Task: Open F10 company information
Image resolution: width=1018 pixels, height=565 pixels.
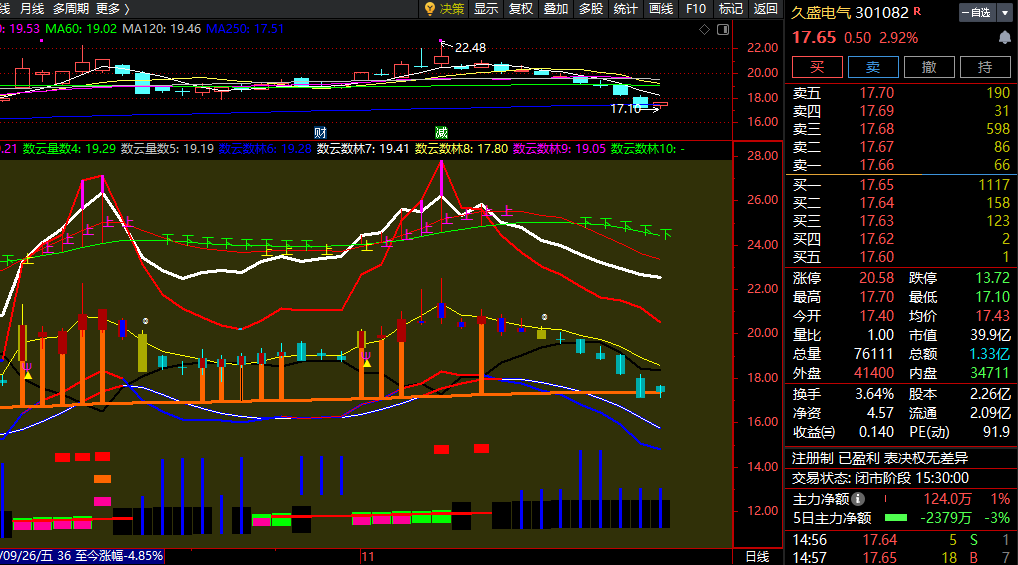Action: click(x=696, y=8)
